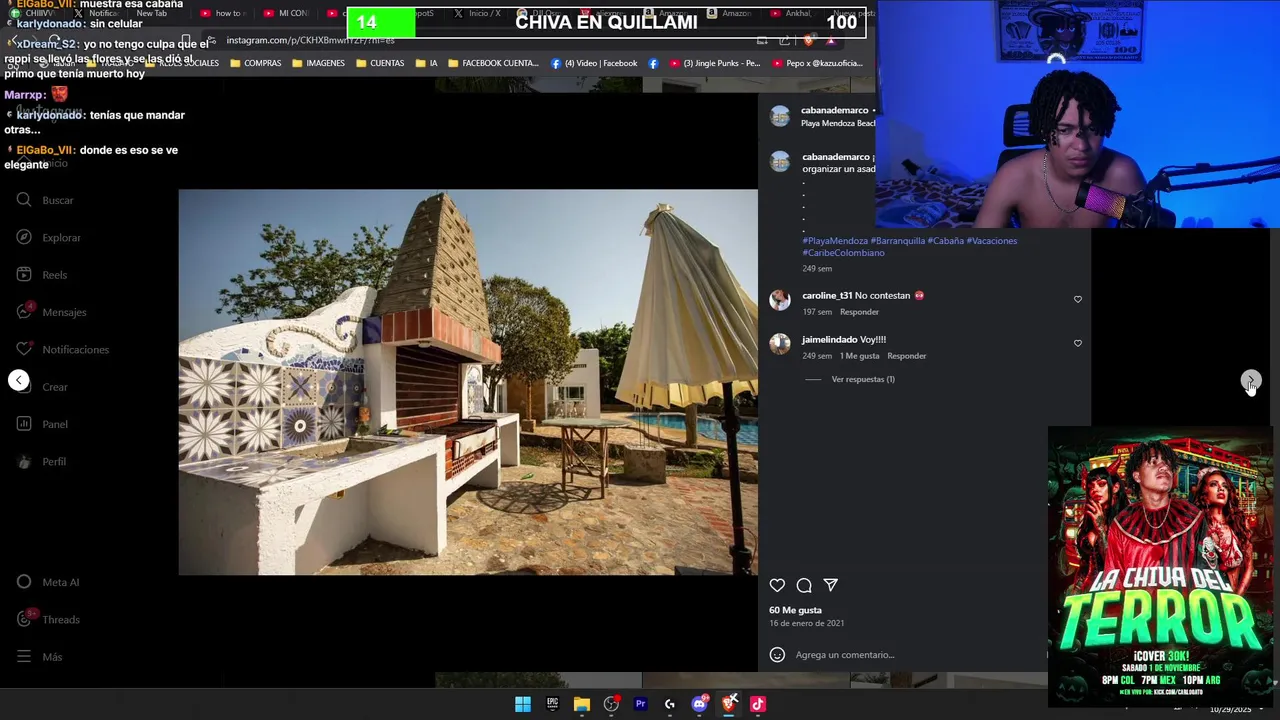Image resolution: width=1280 pixels, height=720 pixels.
Task: Click the barbecue cabin photo
Action: pyautogui.click(x=468, y=382)
